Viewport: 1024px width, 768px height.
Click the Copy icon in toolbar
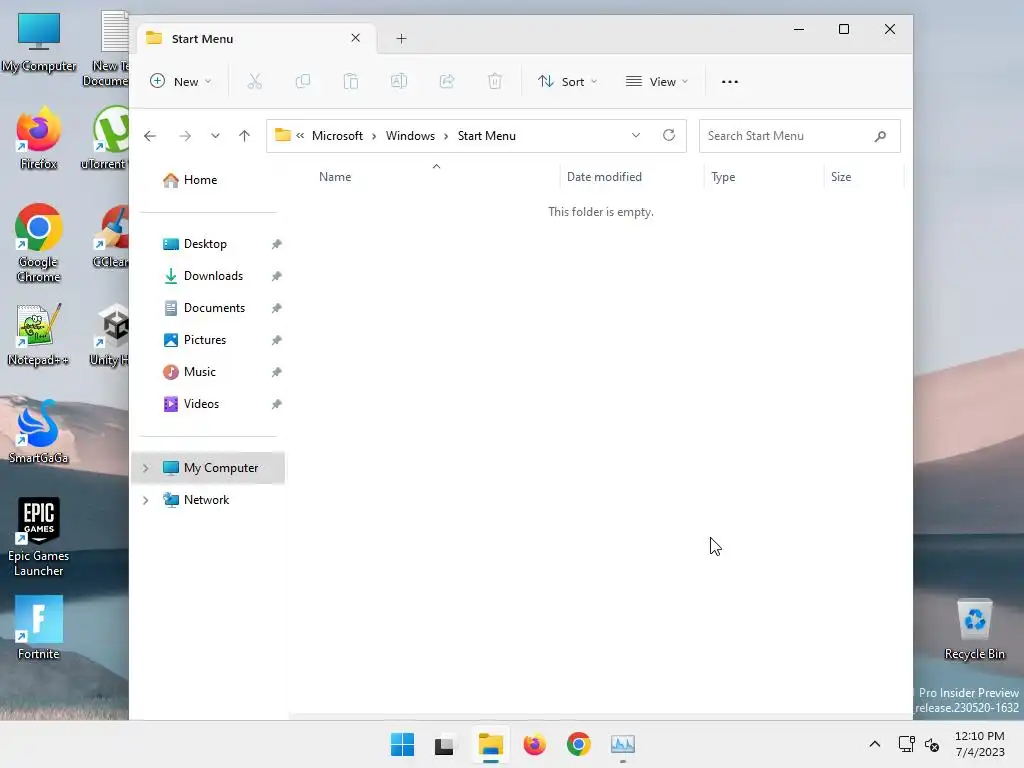pyautogui.click(x=302, y=82)
